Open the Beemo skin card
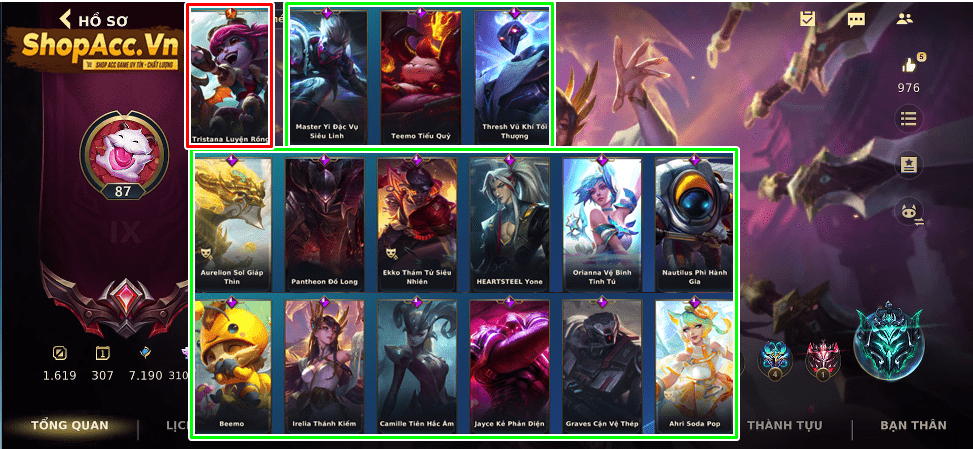Screen dimensions: 973x449 pyautogui.click(x=232, y=367)
